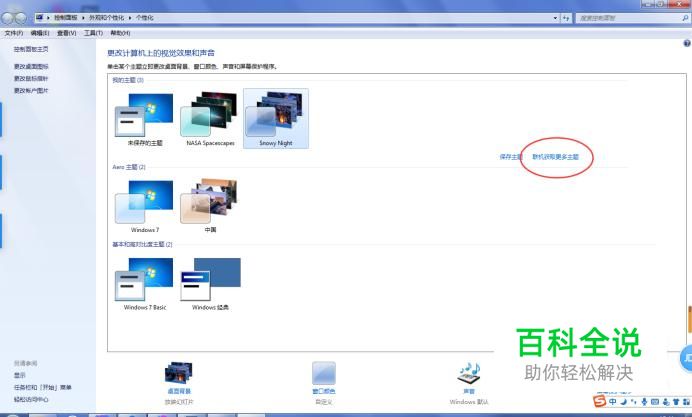Click the user account icon on IME bar
This screenshot has width=692, height=417.
pos(666,402)
